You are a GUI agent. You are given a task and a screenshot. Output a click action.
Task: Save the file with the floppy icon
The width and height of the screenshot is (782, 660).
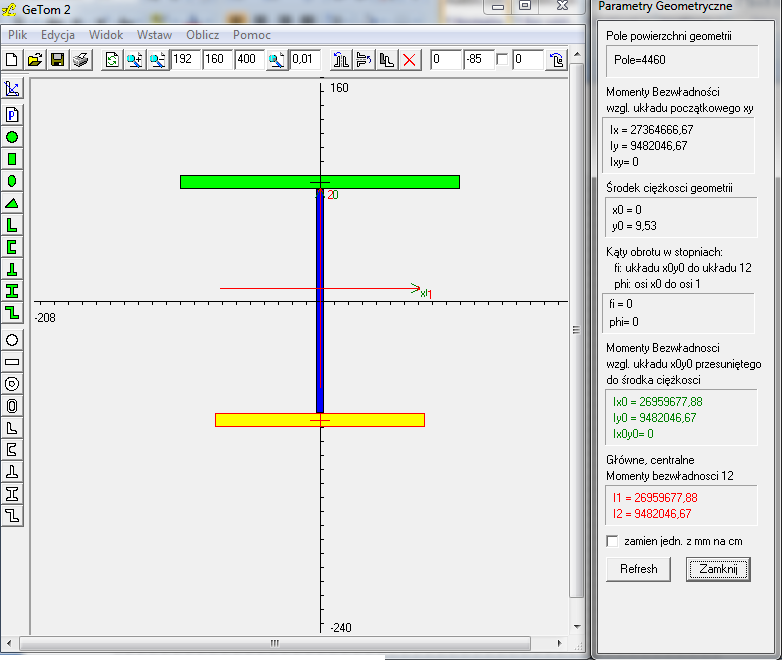click(x=57, y=60)
